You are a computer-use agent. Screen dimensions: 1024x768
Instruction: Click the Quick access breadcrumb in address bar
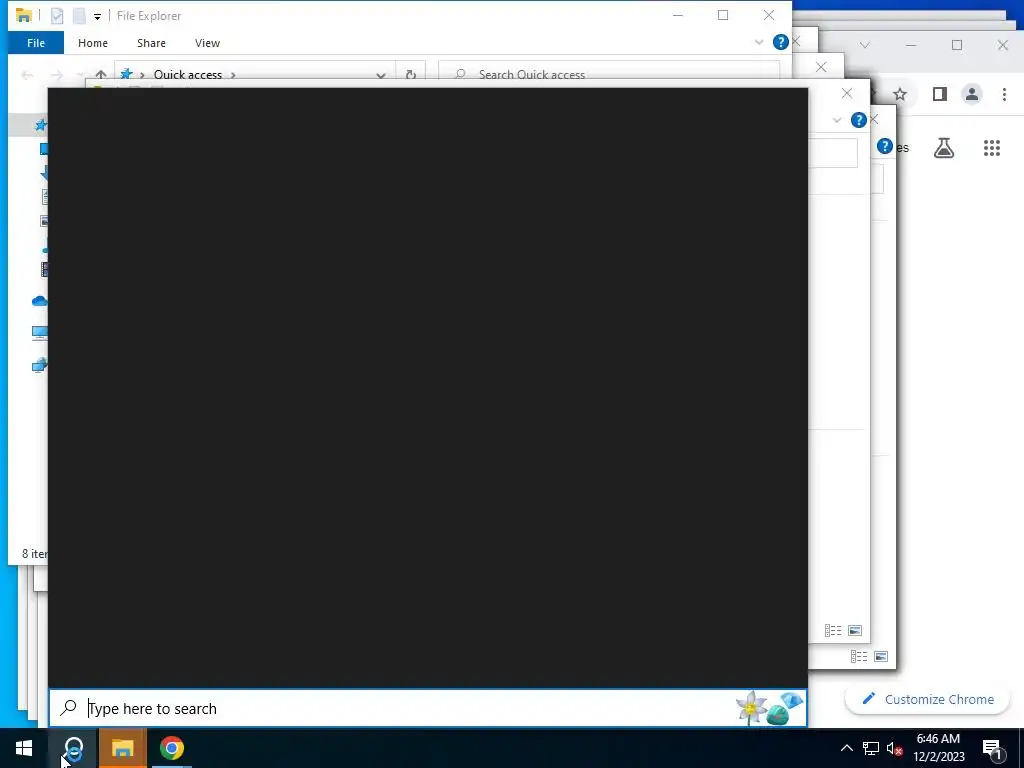[x=187, y=74]
